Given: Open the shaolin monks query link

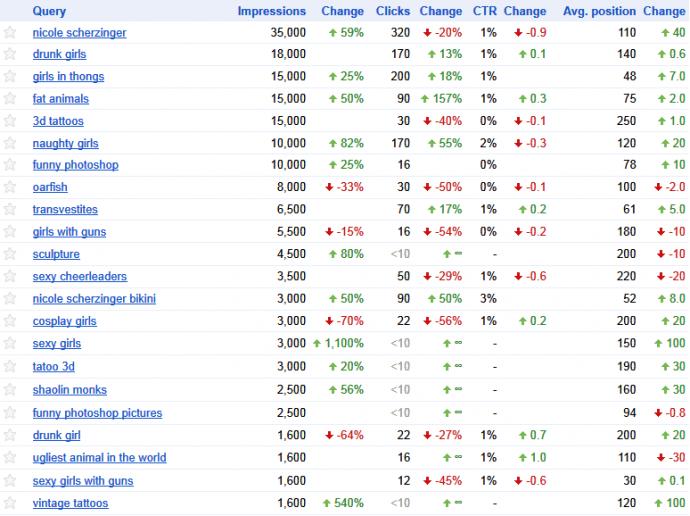Looking at the screenshot, I should pos(70,390).
